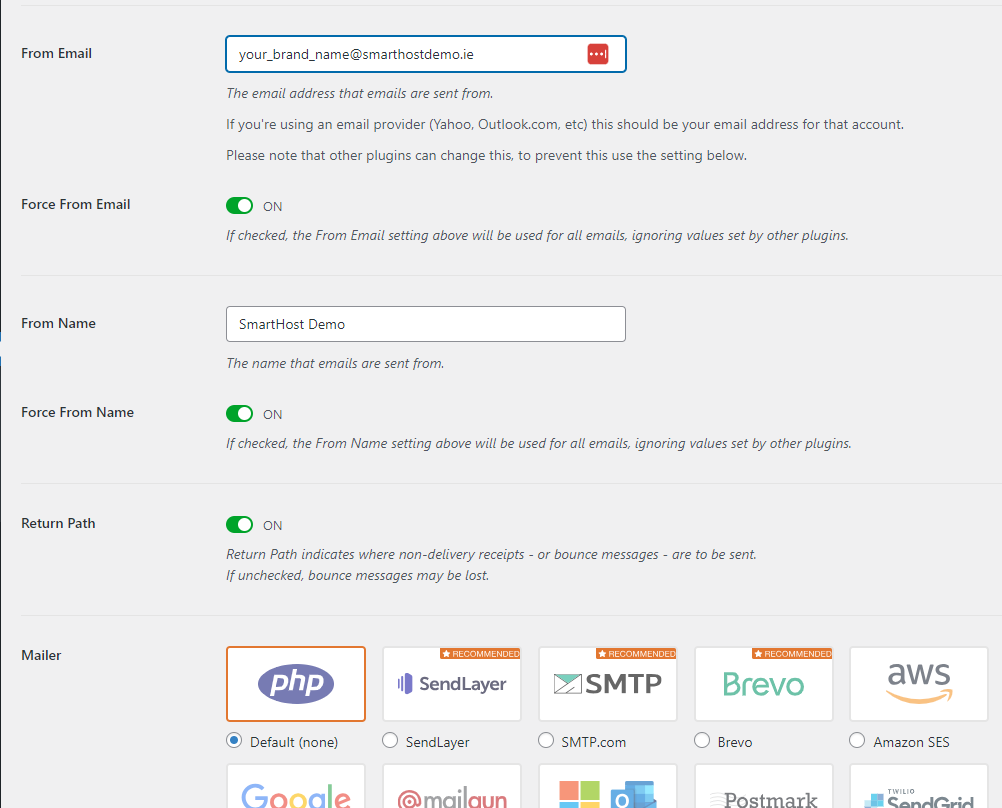Click the From Name setting label
1002x808 pixels.
click(x=58, y=323)
